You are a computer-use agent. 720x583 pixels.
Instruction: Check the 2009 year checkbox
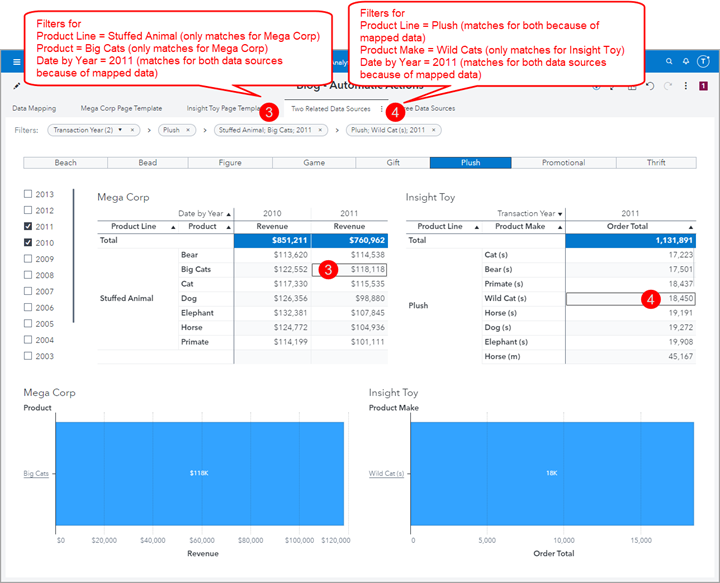click(28, 258)
